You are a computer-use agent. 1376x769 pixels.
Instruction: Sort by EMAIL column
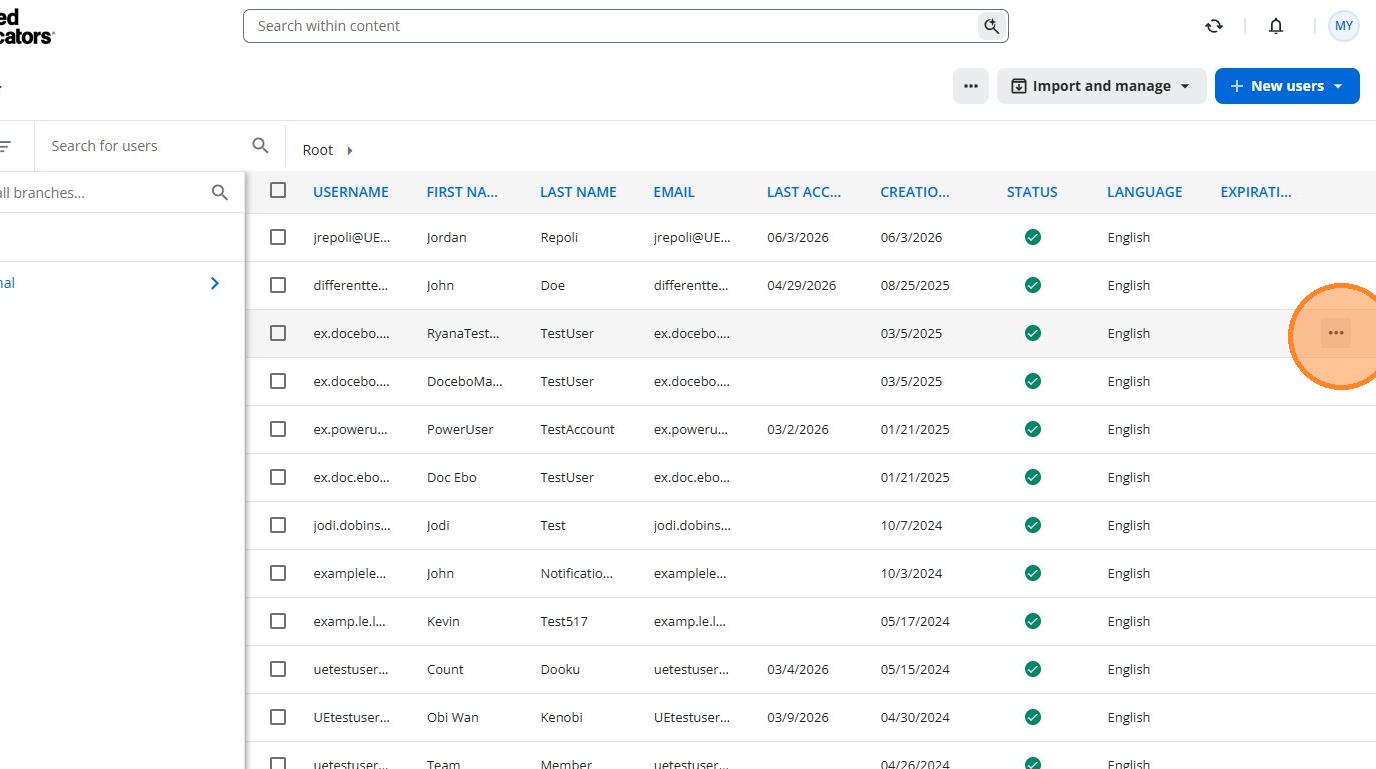click(674, 192)
